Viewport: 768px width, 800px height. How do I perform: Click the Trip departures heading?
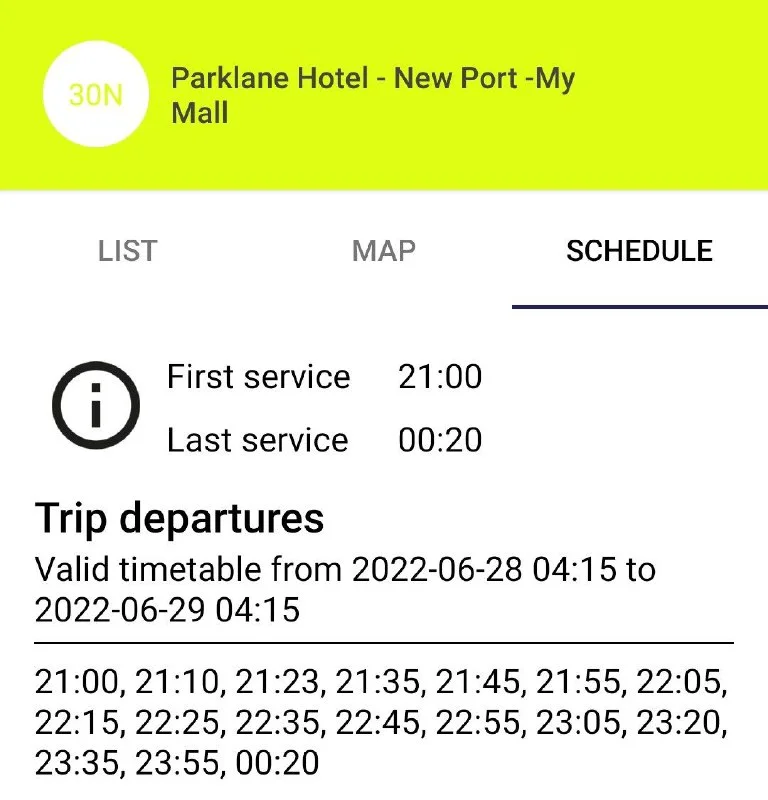pyautogui.click(x=180, y=519)
